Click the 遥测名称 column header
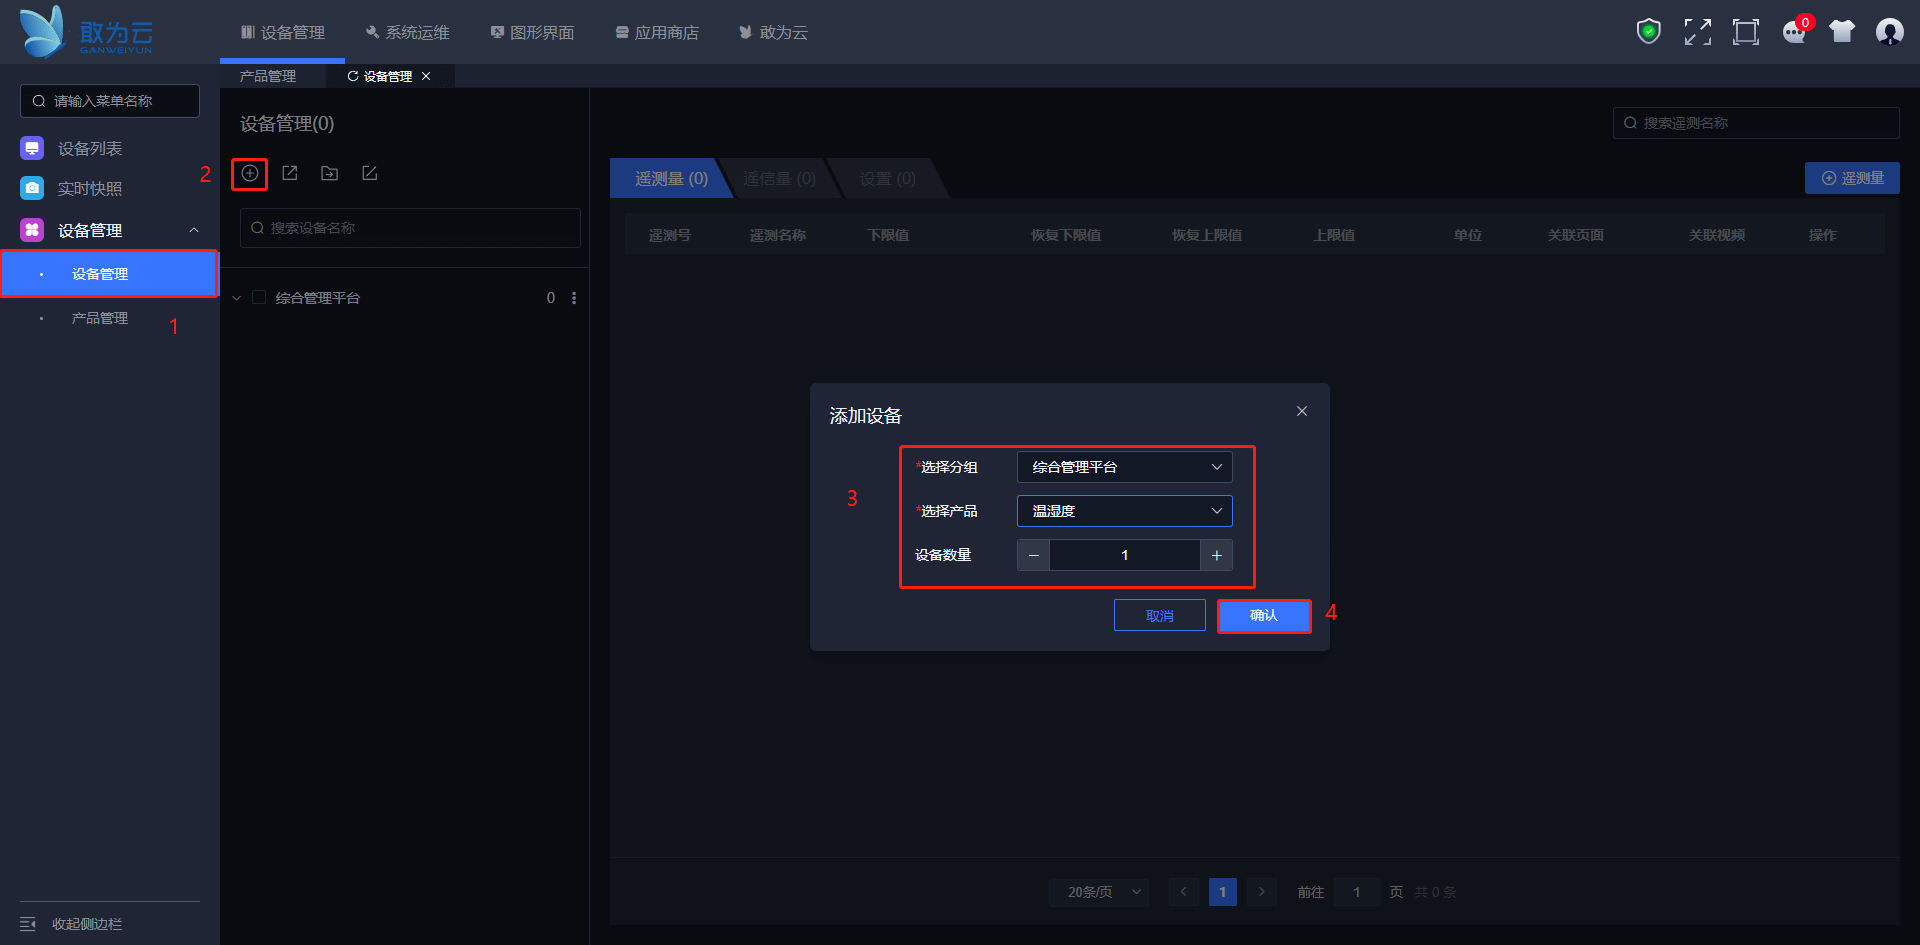1920x945 pixels. pos(778,235)
